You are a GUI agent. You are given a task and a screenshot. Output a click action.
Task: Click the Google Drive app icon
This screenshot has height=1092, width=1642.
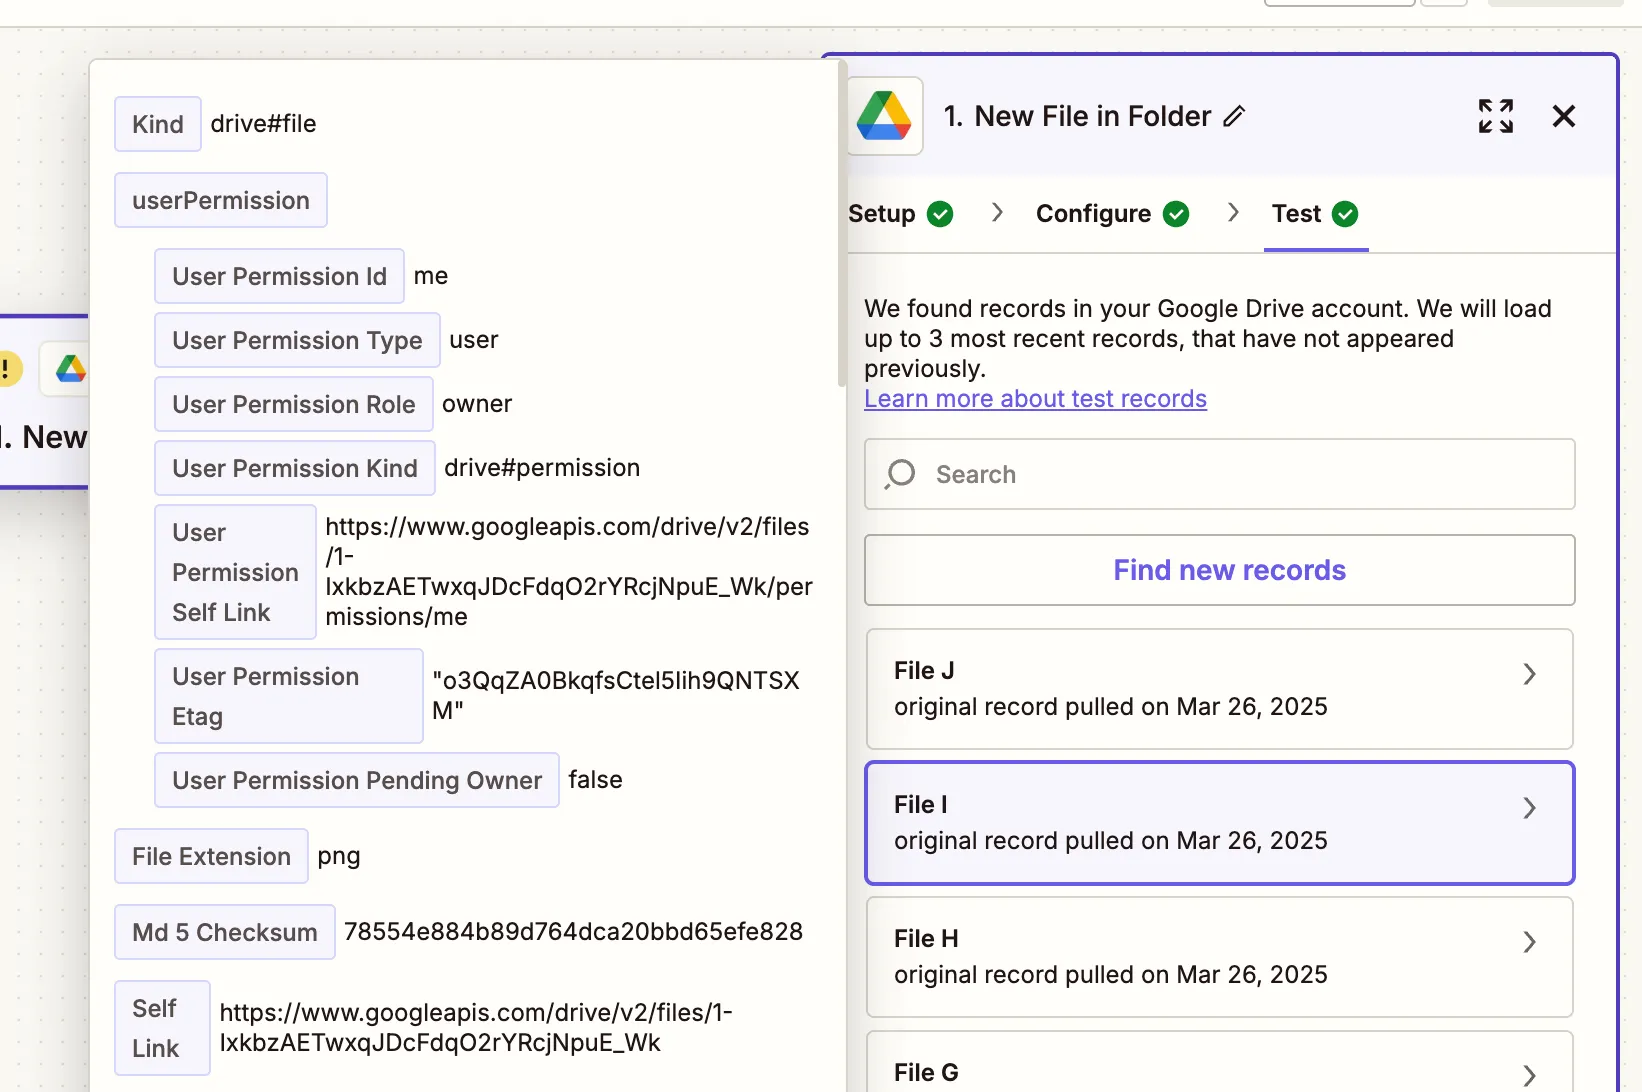click(x=884, y=115)
